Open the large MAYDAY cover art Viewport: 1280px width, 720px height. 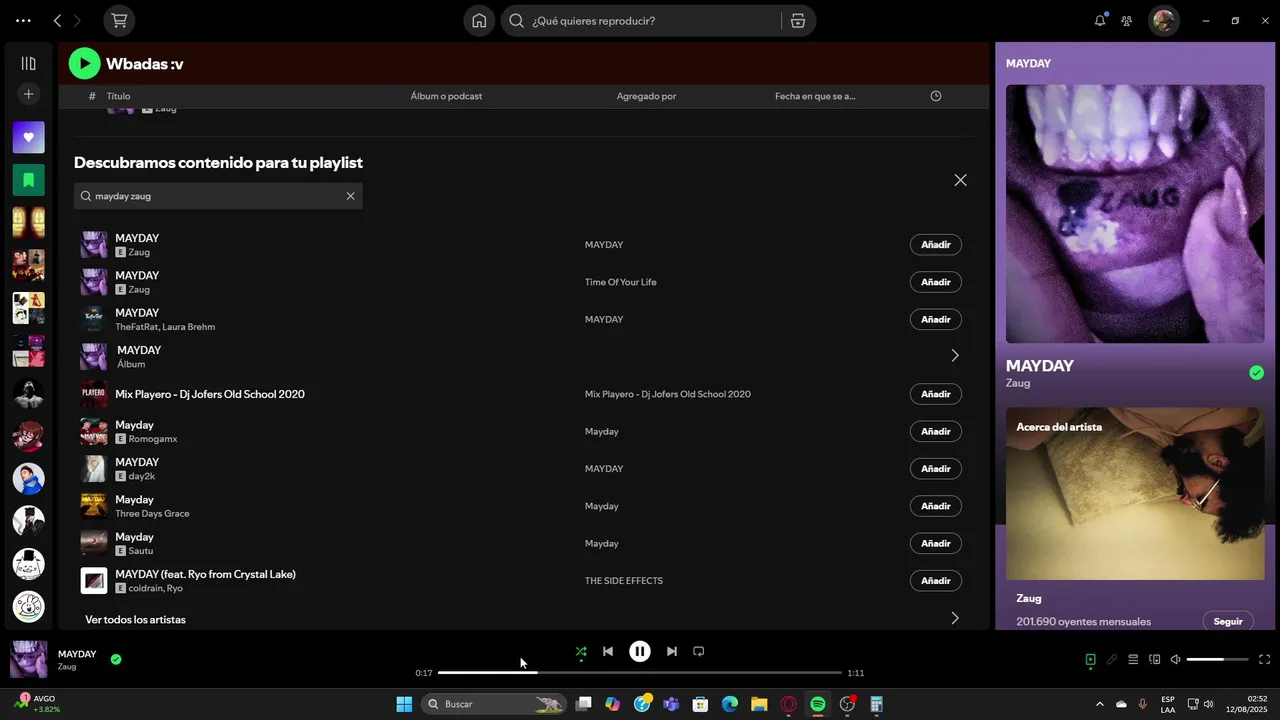(1135, 213)
